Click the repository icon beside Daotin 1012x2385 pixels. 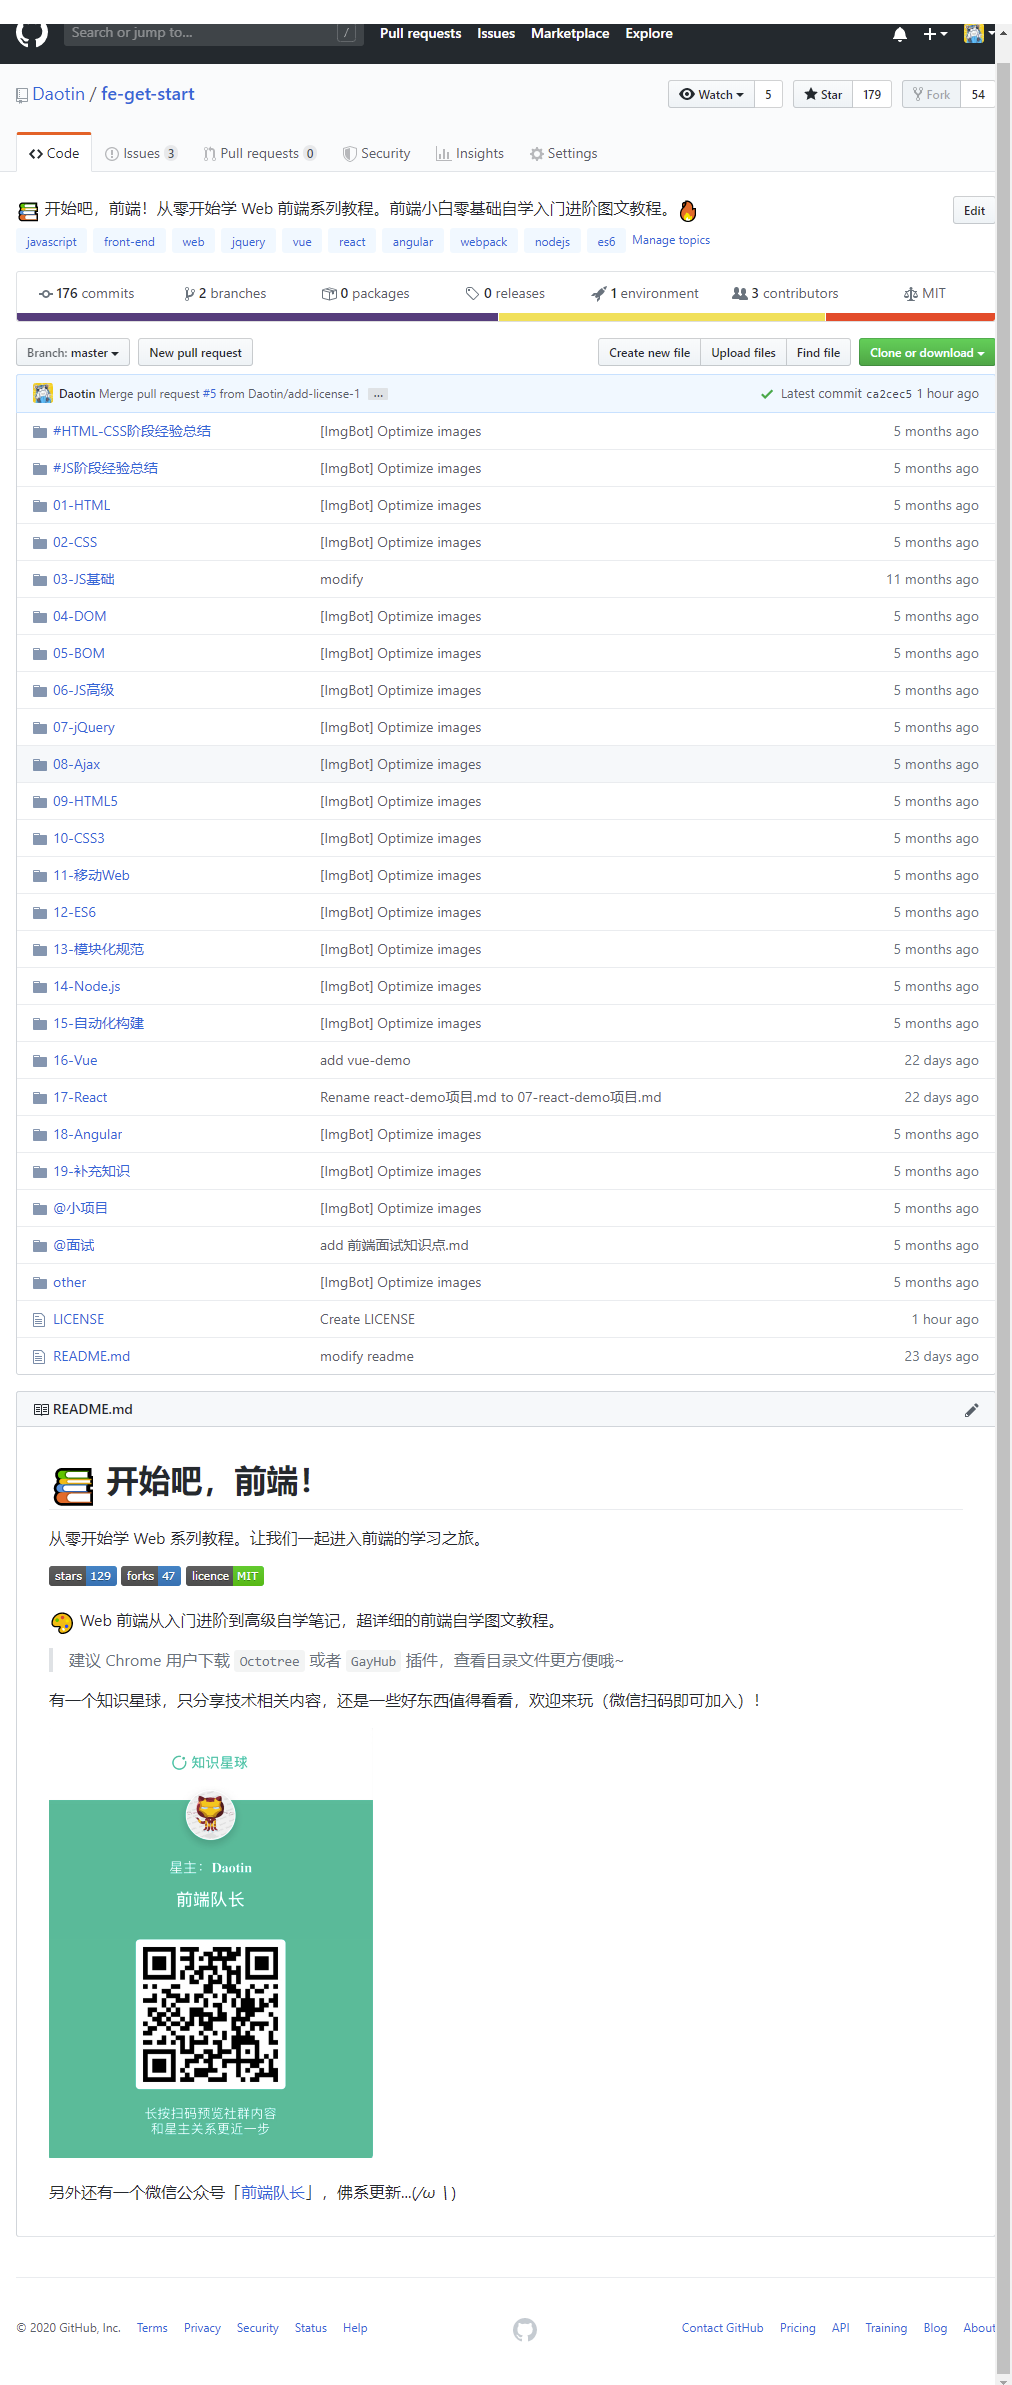22,95
